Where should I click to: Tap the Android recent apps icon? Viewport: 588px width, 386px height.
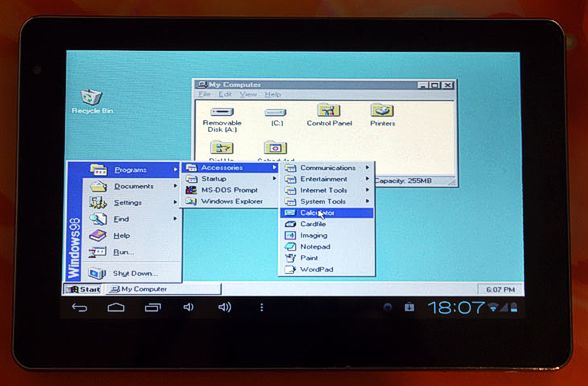[x=153, y=308]
